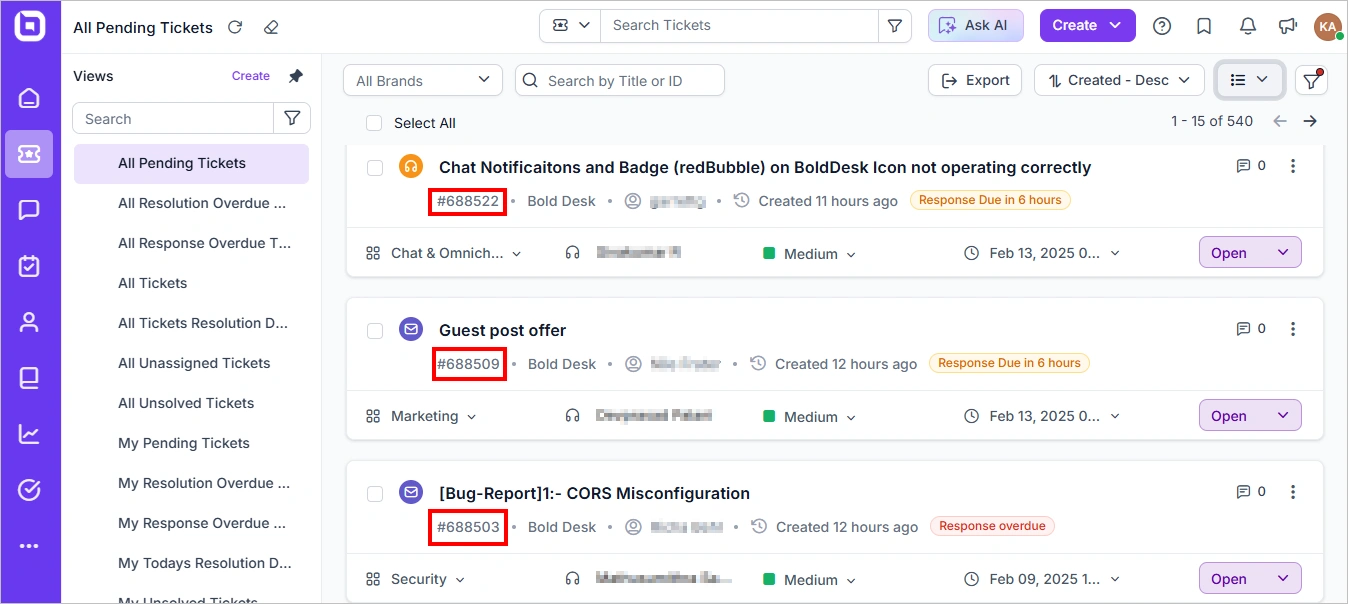This screenshot has width=1348, height=604.
Task: Select the Guest post offer checkbox
Action: point(375,331)
